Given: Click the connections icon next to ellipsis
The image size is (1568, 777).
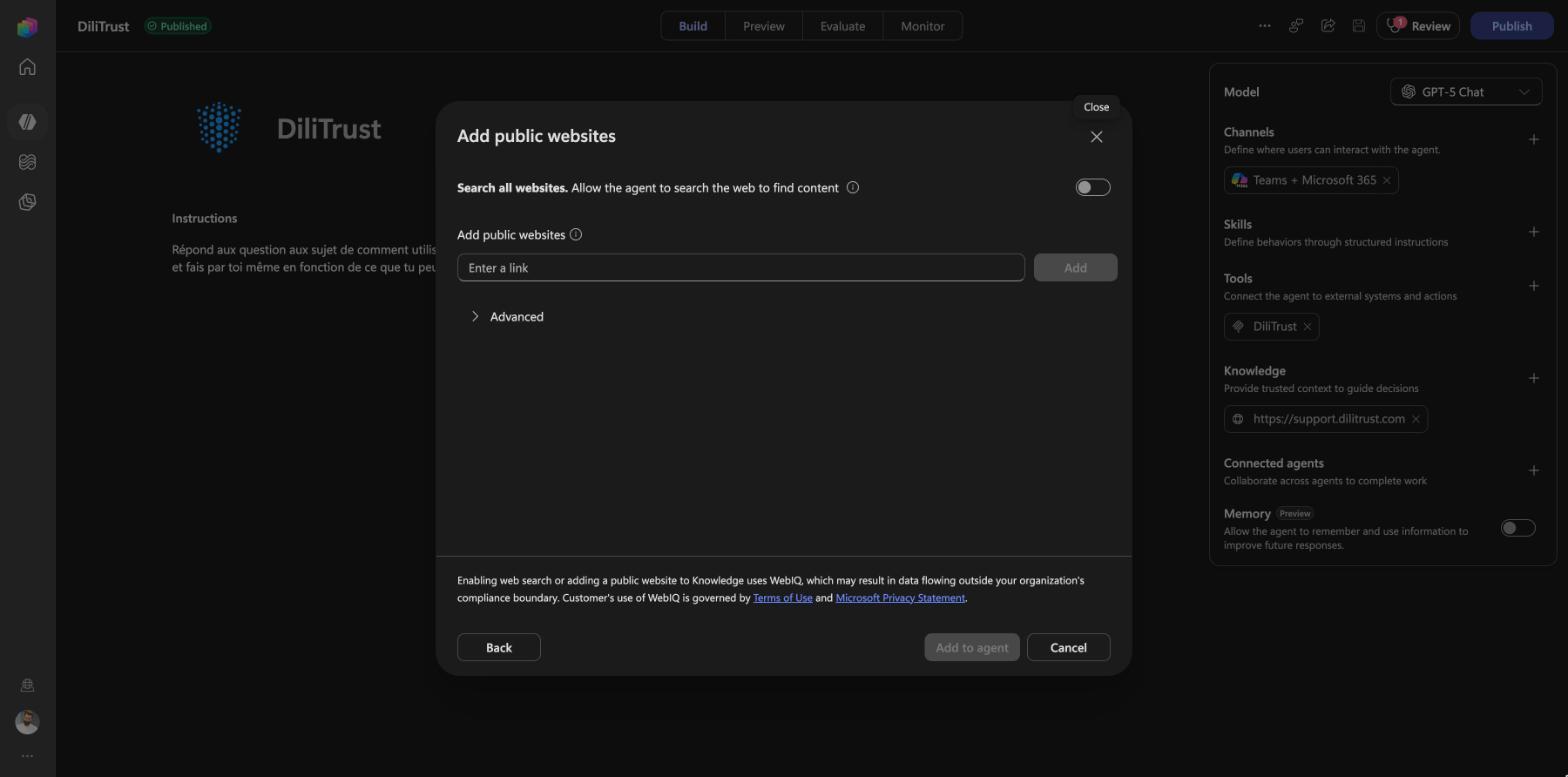Looking at the screenshot, I should coord(1296,26).
